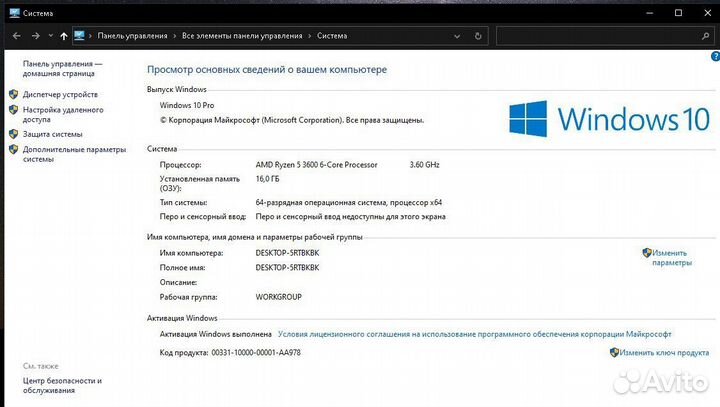
Task: Click the Back navigation arrow
Action: (16, 36)
